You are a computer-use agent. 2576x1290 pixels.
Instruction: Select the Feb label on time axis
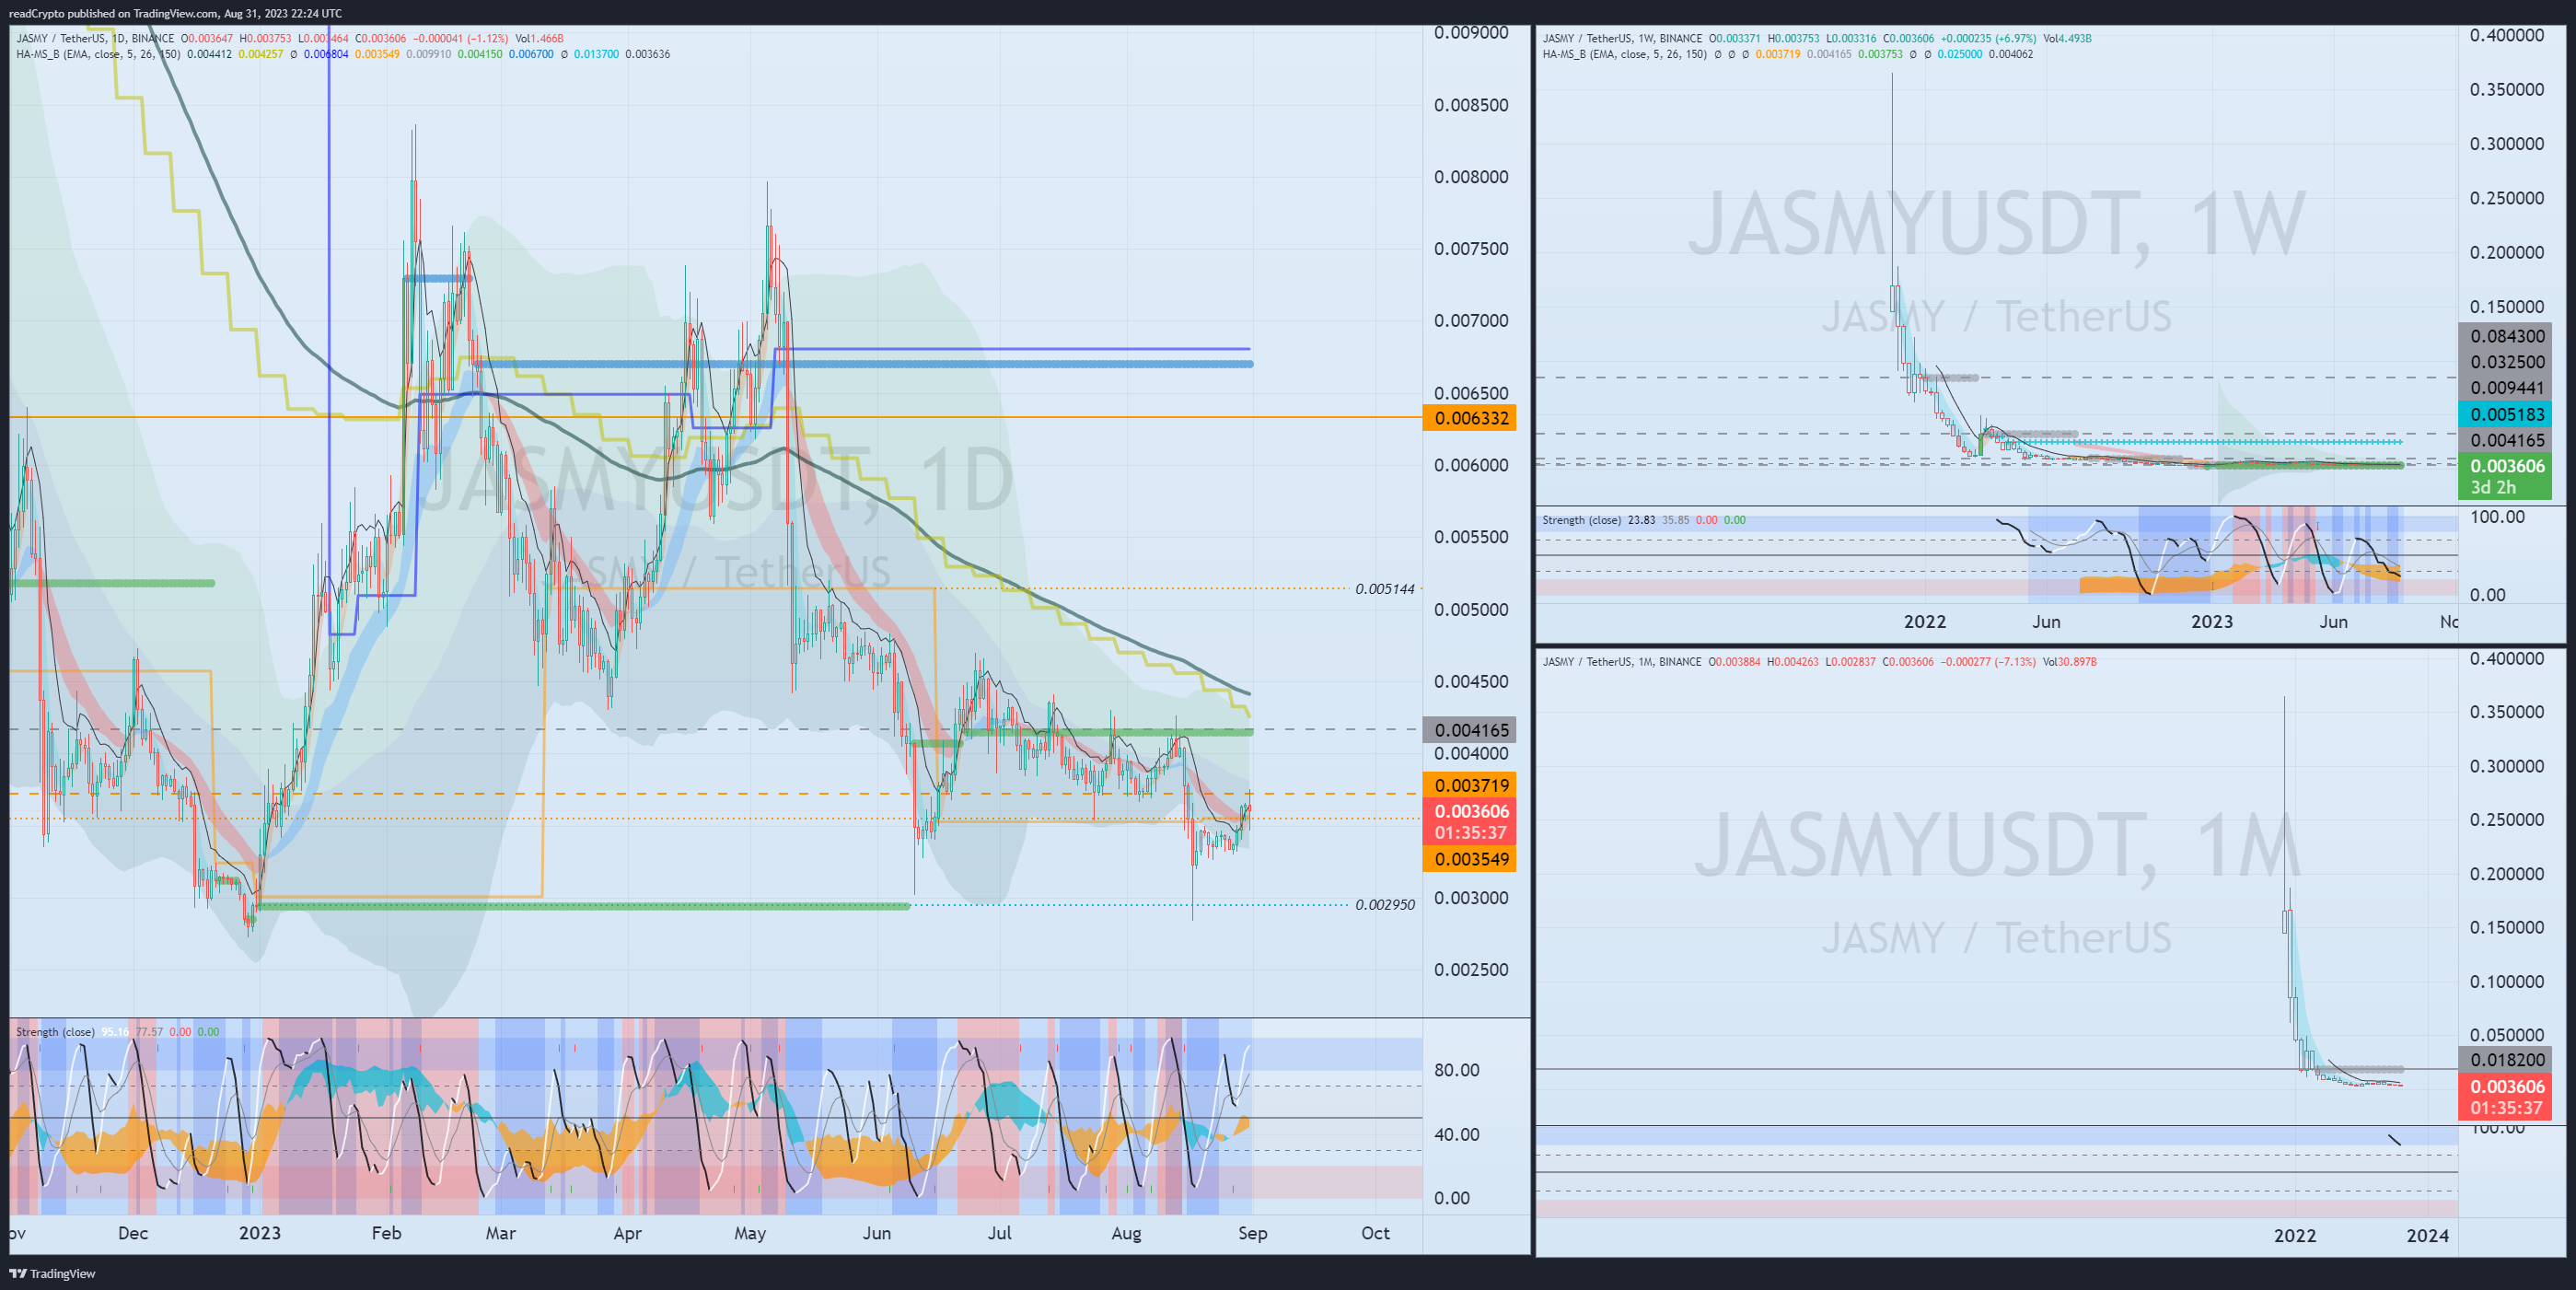(386, 1233)
